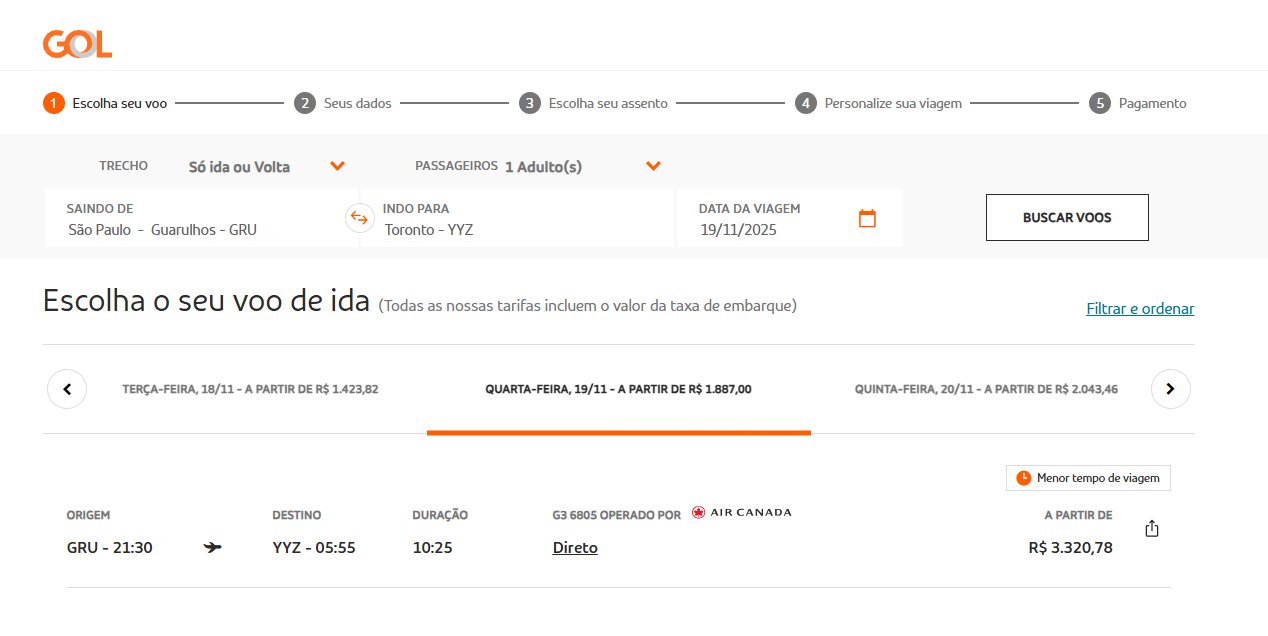Open the travel date calendar icon
Image resolution: width=1268 pixels, height=636 pixels.
(x=867, y=218)
